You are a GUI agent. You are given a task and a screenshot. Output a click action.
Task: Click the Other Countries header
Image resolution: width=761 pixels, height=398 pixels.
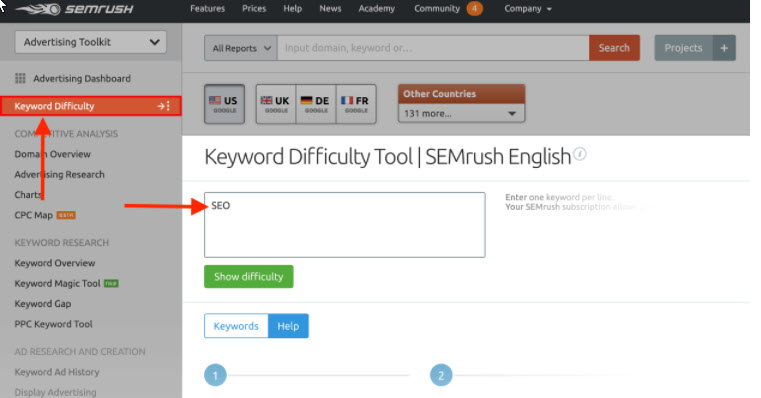tap(461, 94)
